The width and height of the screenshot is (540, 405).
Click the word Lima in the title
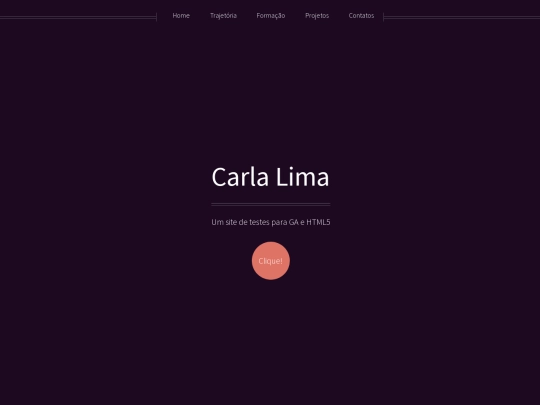click(x=302, y=177)
